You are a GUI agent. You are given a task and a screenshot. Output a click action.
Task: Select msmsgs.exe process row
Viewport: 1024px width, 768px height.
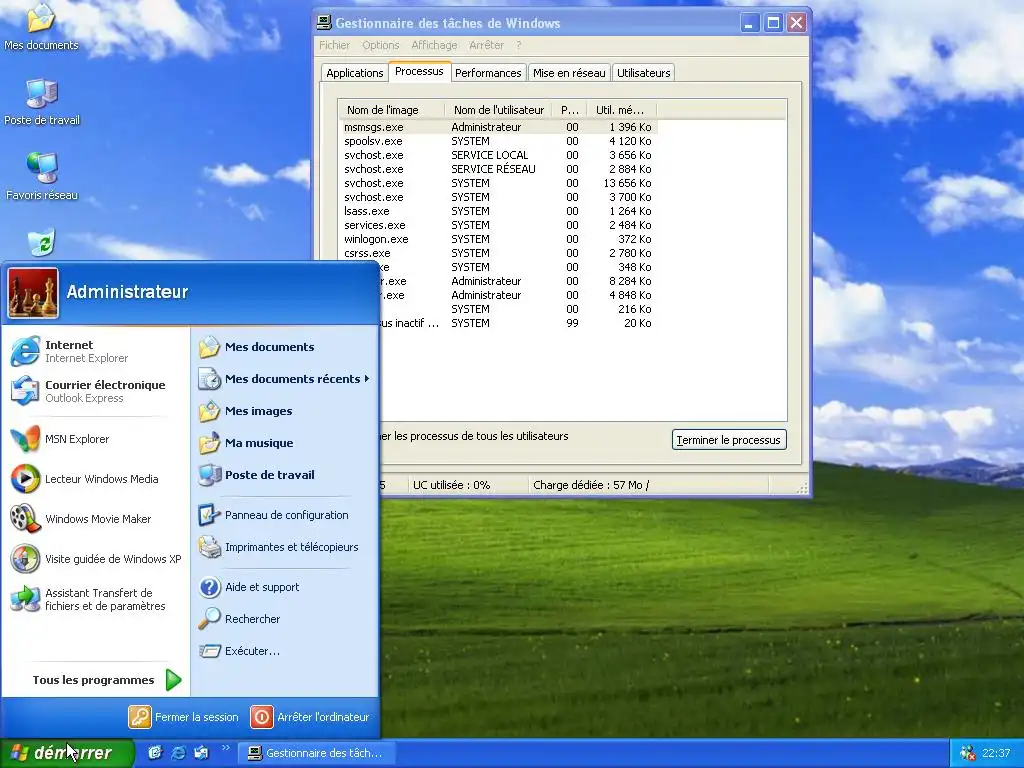pyautogui.click(x=500, y=127)
